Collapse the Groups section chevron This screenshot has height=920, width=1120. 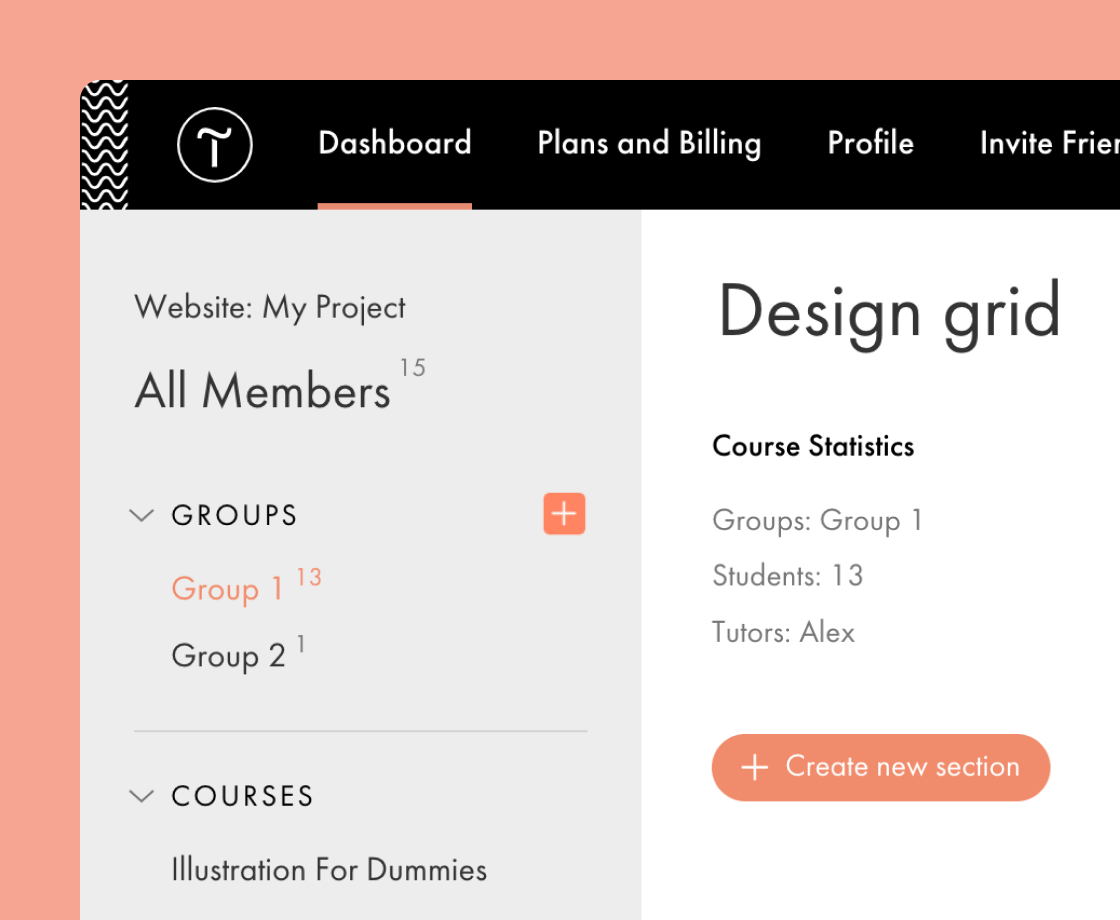pyautogui.click(x=142, y=516)
